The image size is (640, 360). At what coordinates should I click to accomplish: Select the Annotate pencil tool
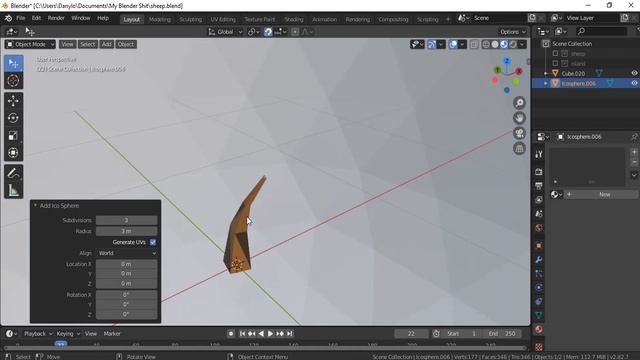(13, 173)
